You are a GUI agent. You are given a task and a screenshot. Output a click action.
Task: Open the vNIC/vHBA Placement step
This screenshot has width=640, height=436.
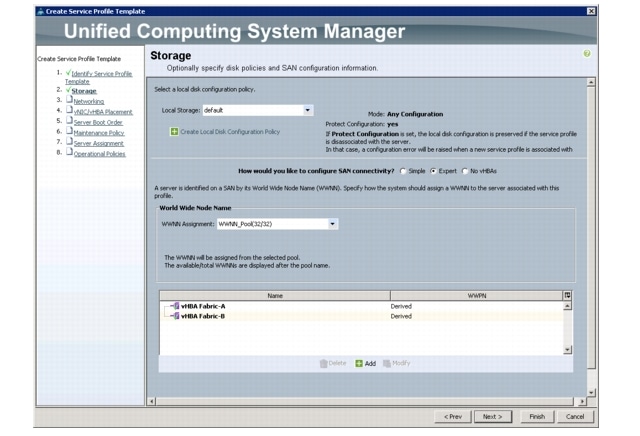(103, 112)
